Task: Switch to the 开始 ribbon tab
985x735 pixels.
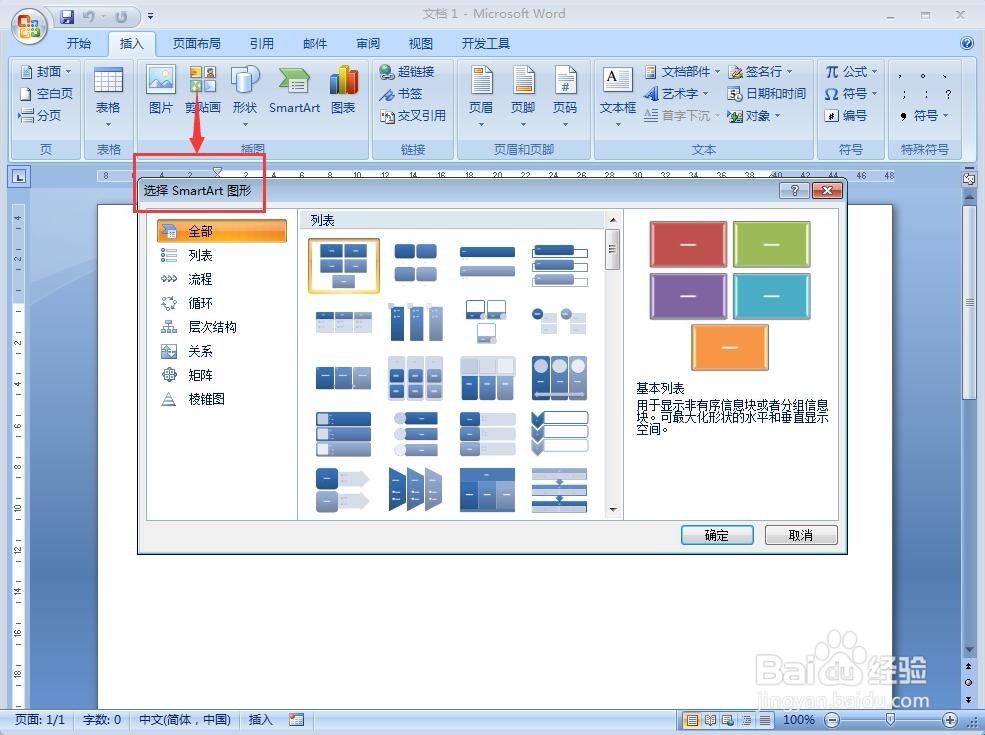Action: tap(79, 43)
